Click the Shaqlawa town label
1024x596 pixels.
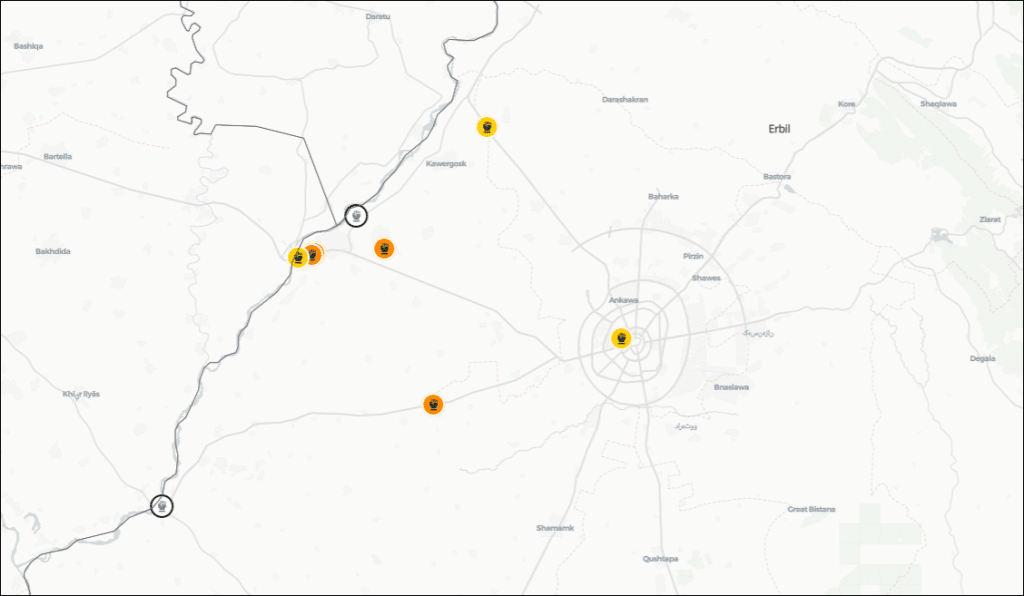pos(938,104)
